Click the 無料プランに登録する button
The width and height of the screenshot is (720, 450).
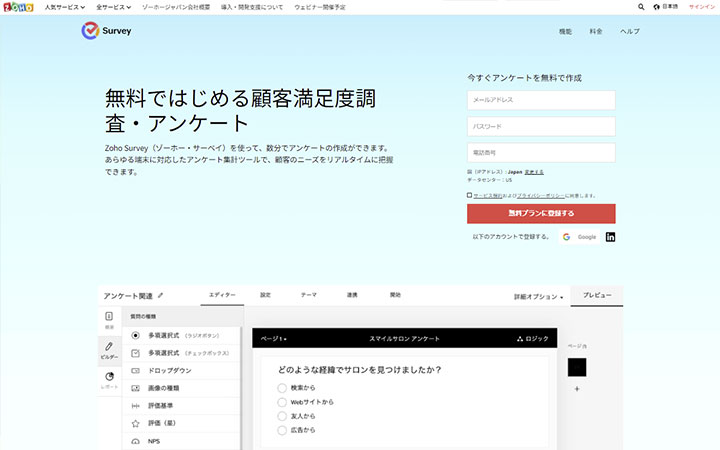(x=541, y=214)
